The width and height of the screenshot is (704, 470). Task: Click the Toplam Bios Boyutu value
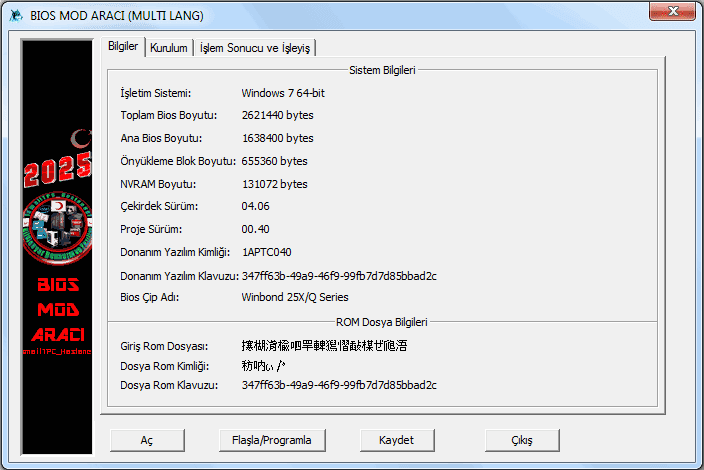pos(278,115)
